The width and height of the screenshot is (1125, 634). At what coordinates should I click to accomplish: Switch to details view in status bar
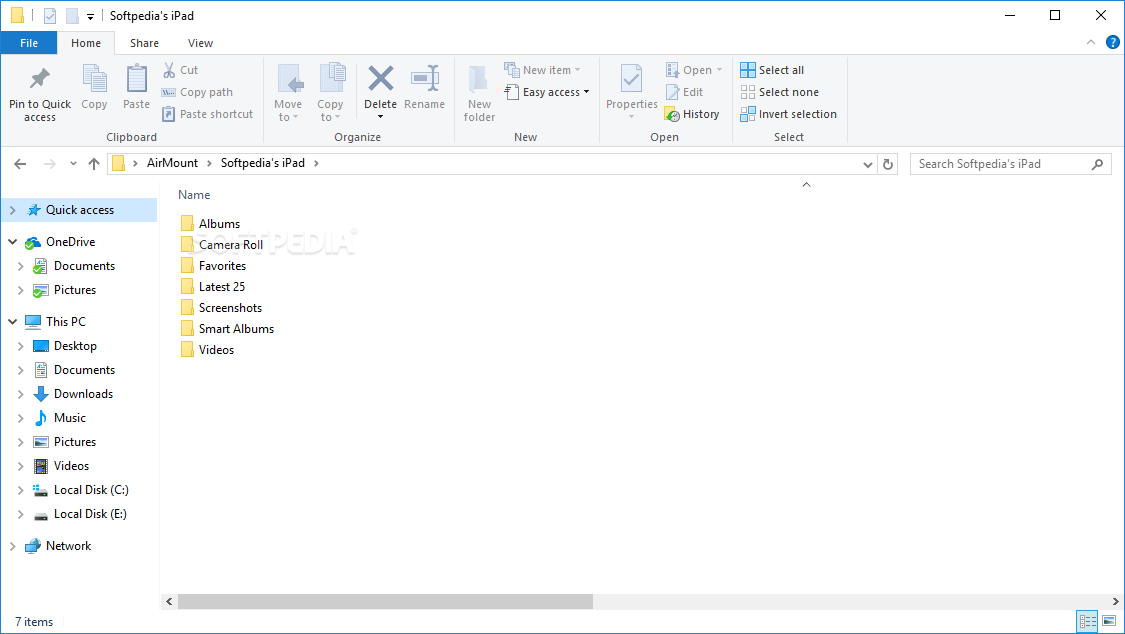1088,621
